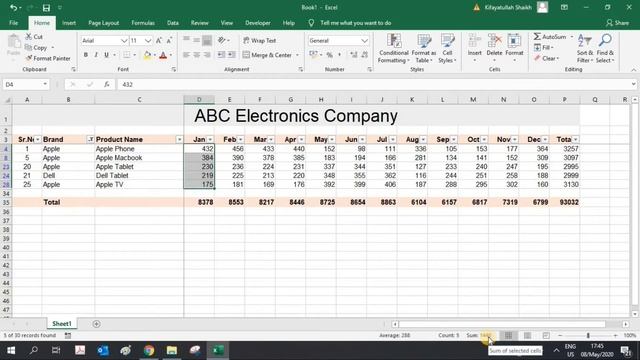Open Chrome from taskbar
Viewport: 640px width, 360px height.
(149, 350)
